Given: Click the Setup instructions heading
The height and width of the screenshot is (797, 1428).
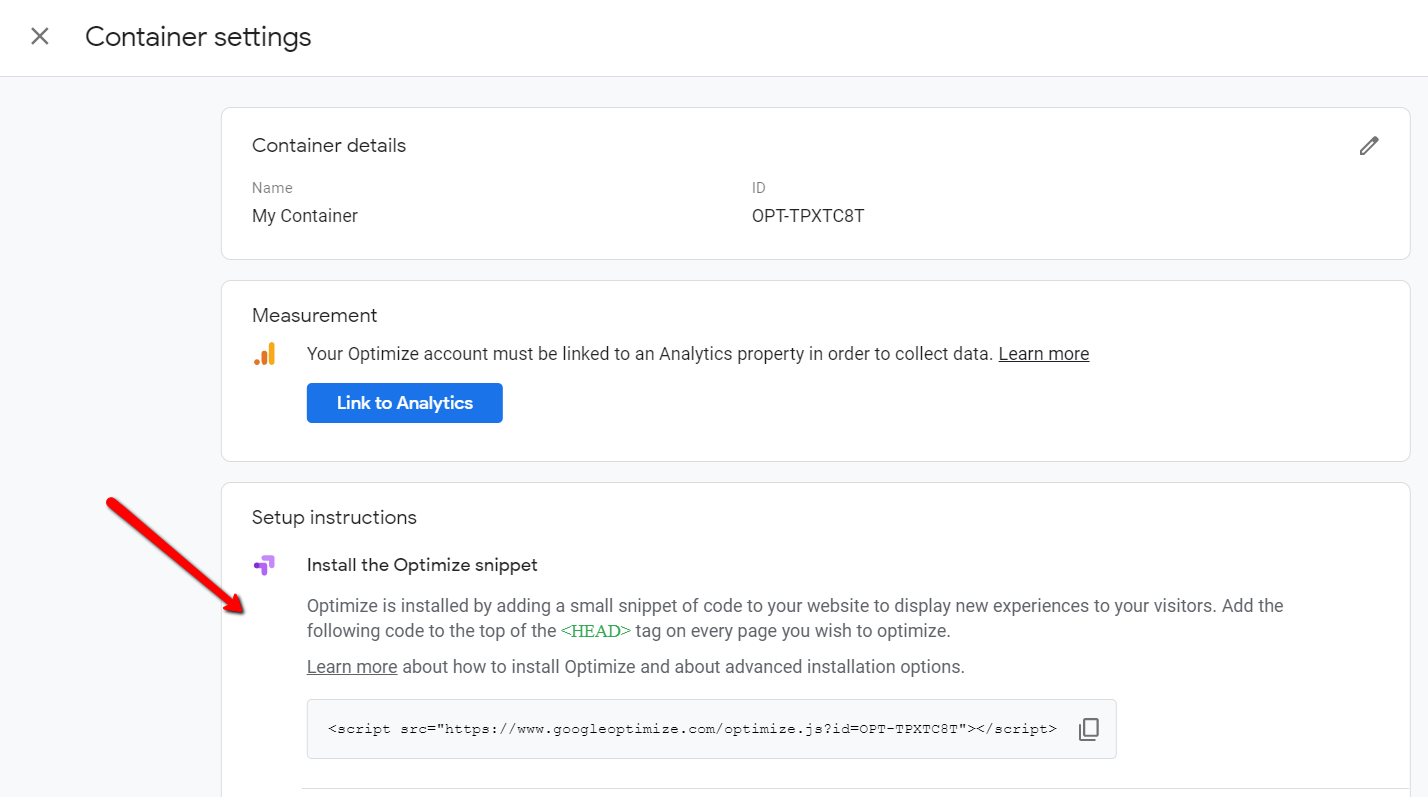Looking at the screenshot, I should click(x=334, y=518).
